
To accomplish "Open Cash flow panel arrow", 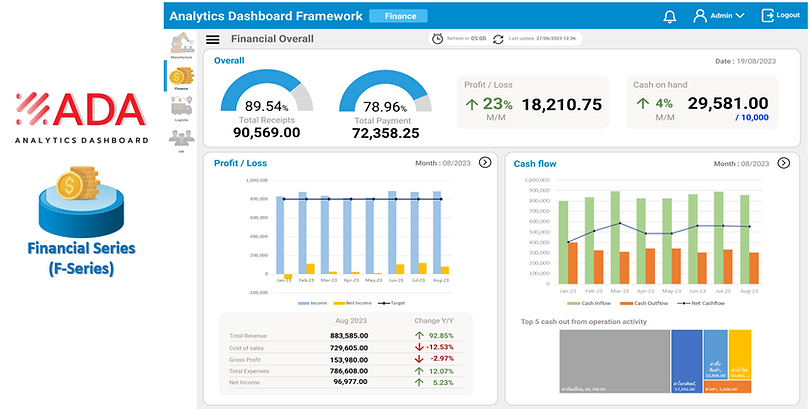I will tap(784, 163).
